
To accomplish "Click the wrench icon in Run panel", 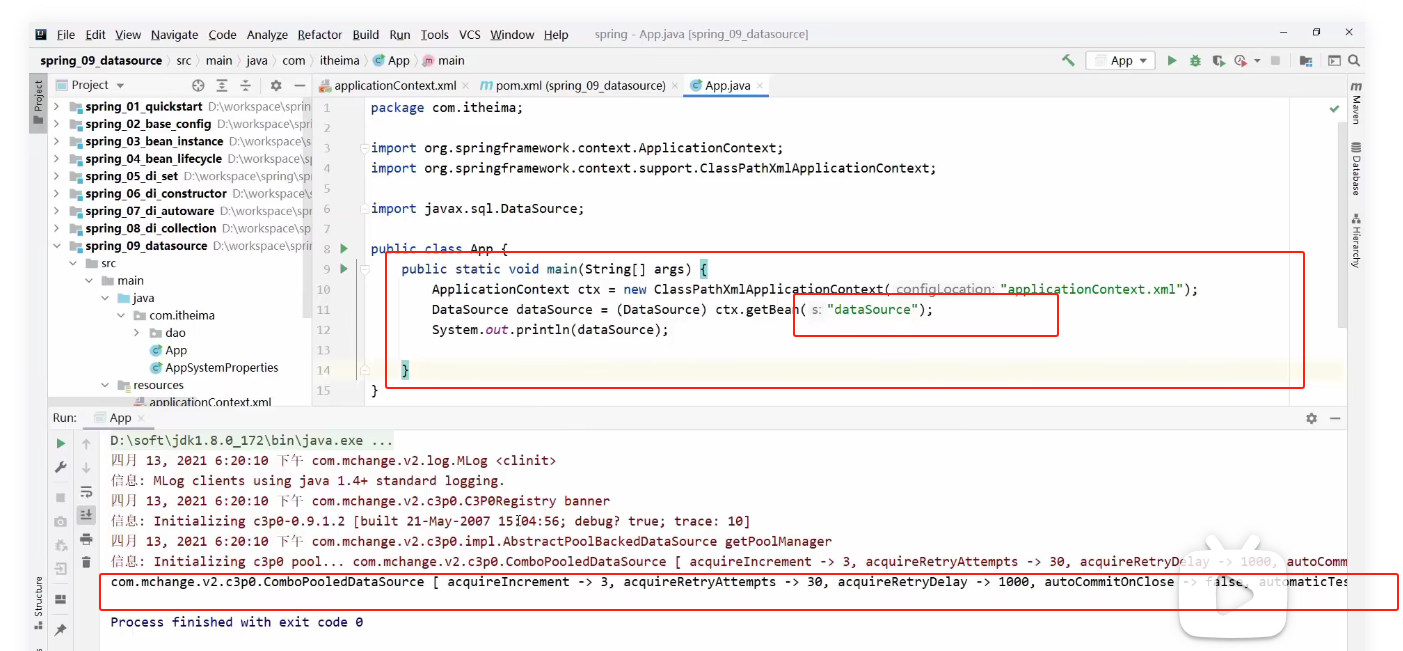I will pos(61,467).
